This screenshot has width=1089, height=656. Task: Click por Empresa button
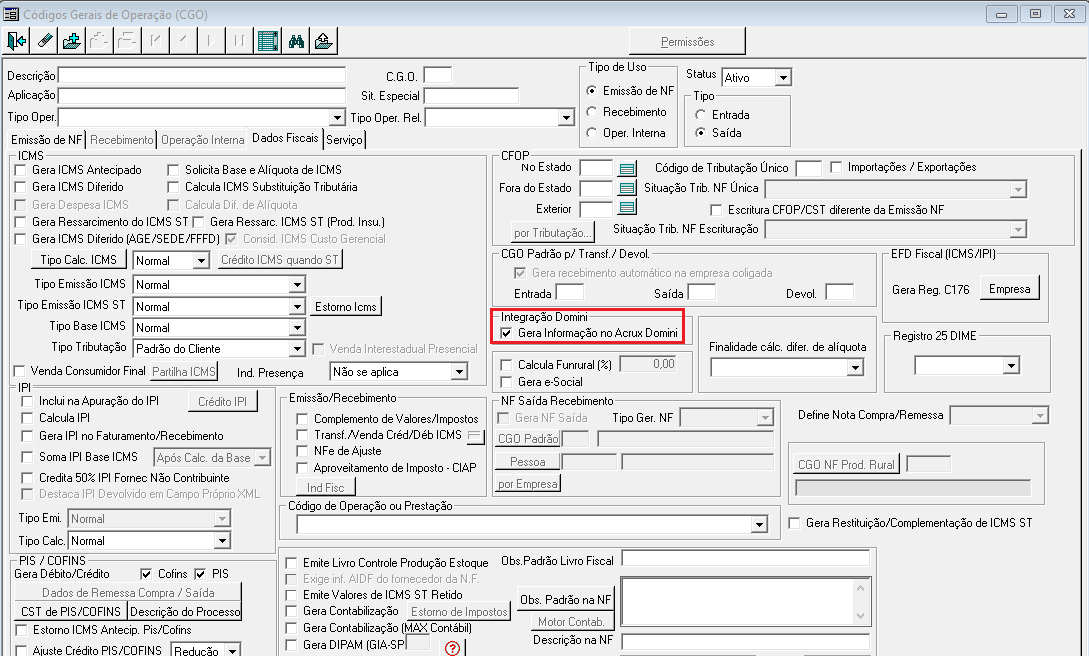(x=528, y=484)
